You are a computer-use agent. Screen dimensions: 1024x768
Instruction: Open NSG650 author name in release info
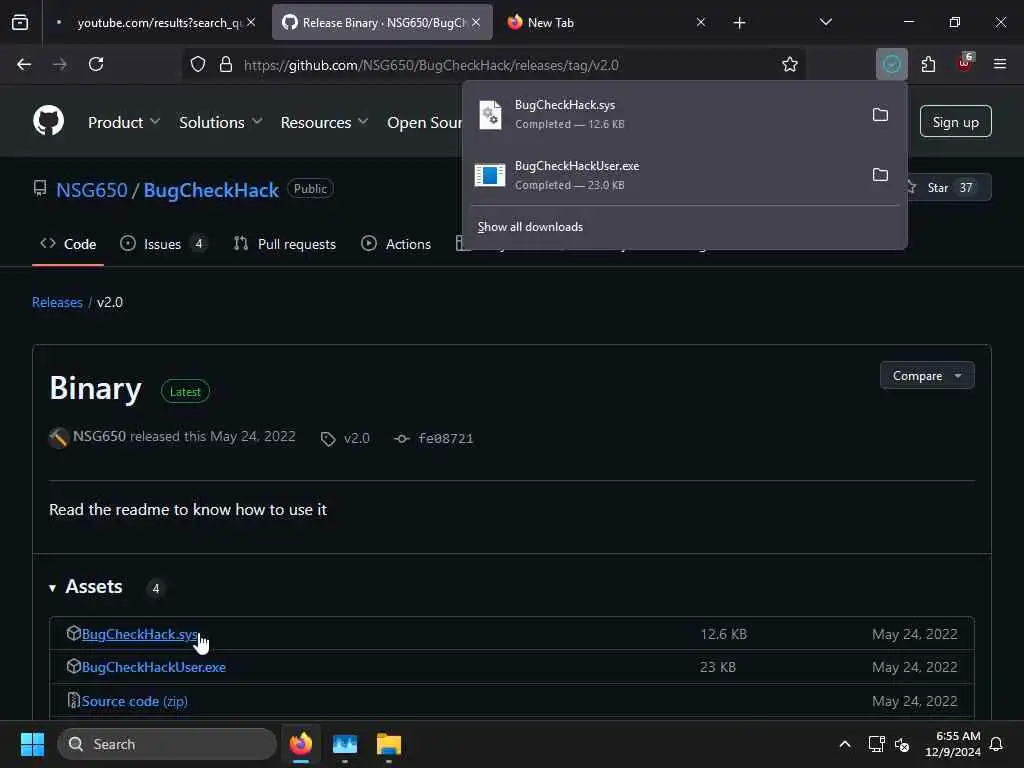tap(99, 436)
